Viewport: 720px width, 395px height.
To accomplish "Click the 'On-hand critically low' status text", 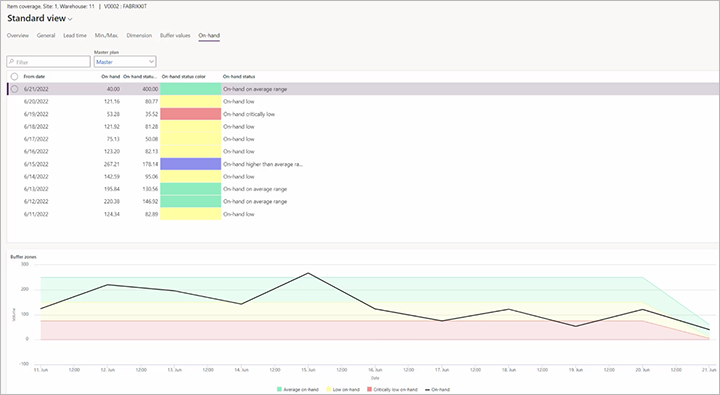I will pos(249,114).
